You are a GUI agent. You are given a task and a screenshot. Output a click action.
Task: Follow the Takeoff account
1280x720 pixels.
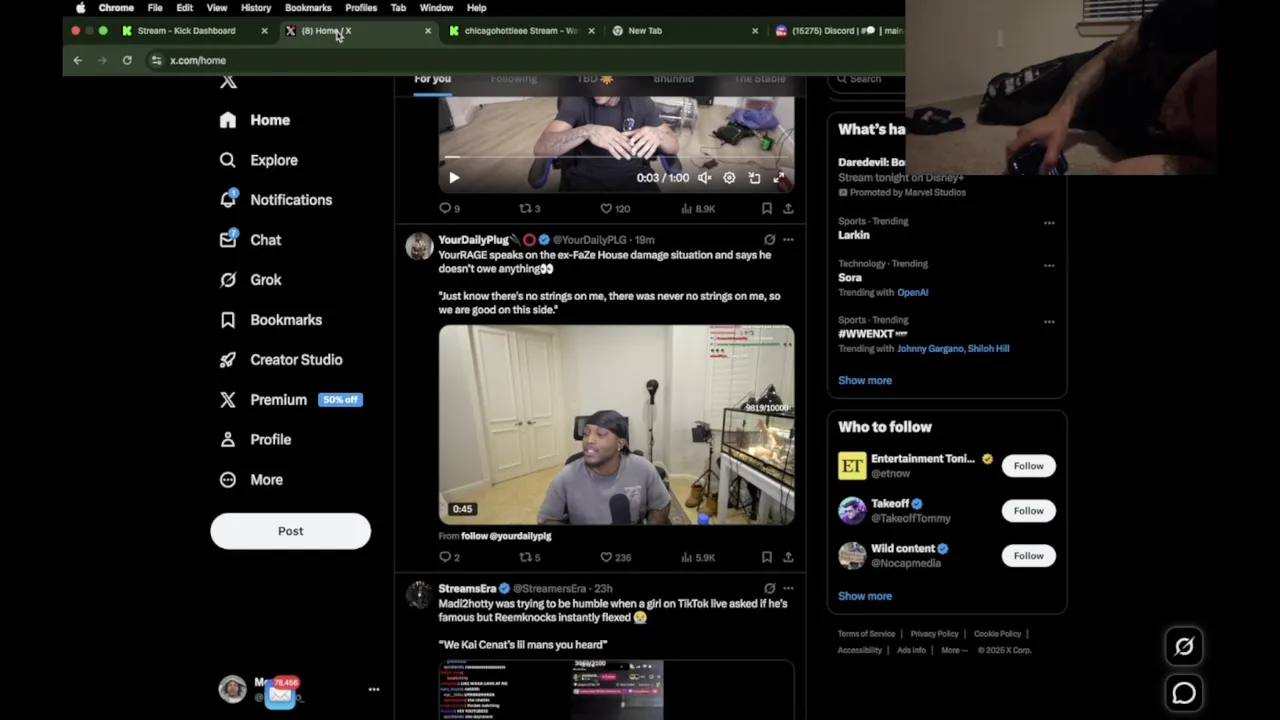1028,511
